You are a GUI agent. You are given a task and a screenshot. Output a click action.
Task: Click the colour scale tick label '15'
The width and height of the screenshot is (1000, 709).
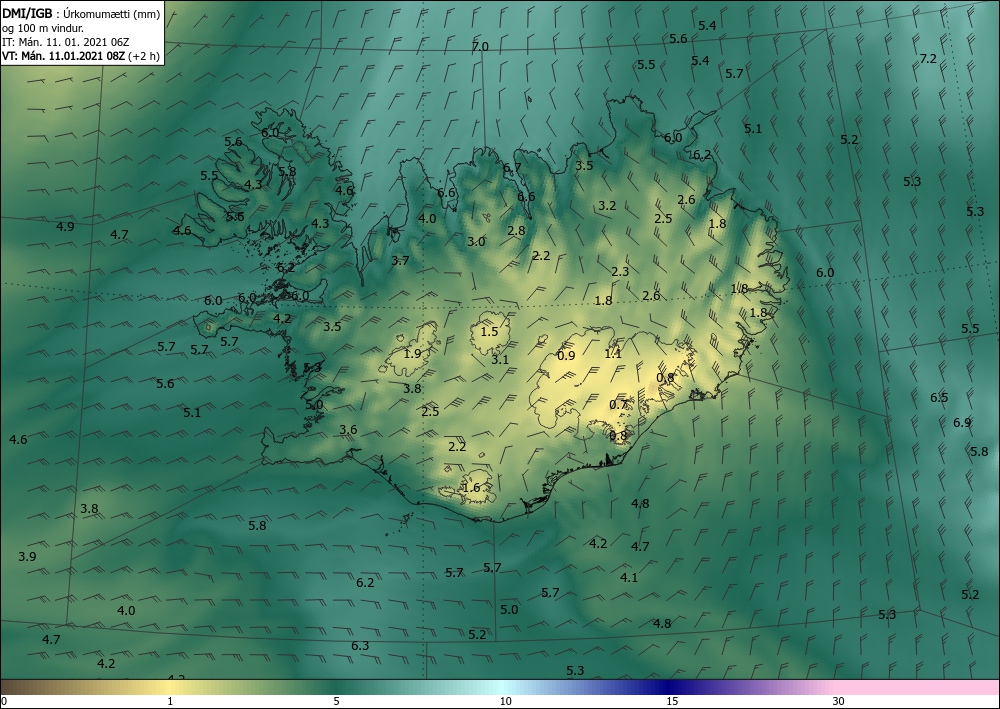point(672,701)
